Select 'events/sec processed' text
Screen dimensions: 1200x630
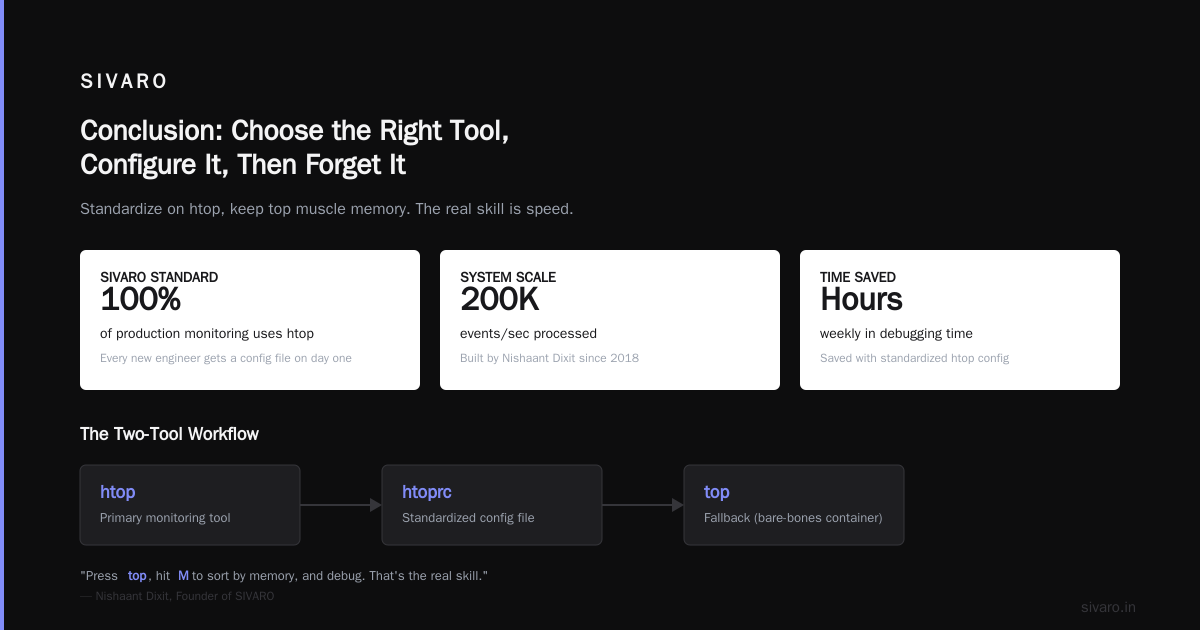click(528, 334)
